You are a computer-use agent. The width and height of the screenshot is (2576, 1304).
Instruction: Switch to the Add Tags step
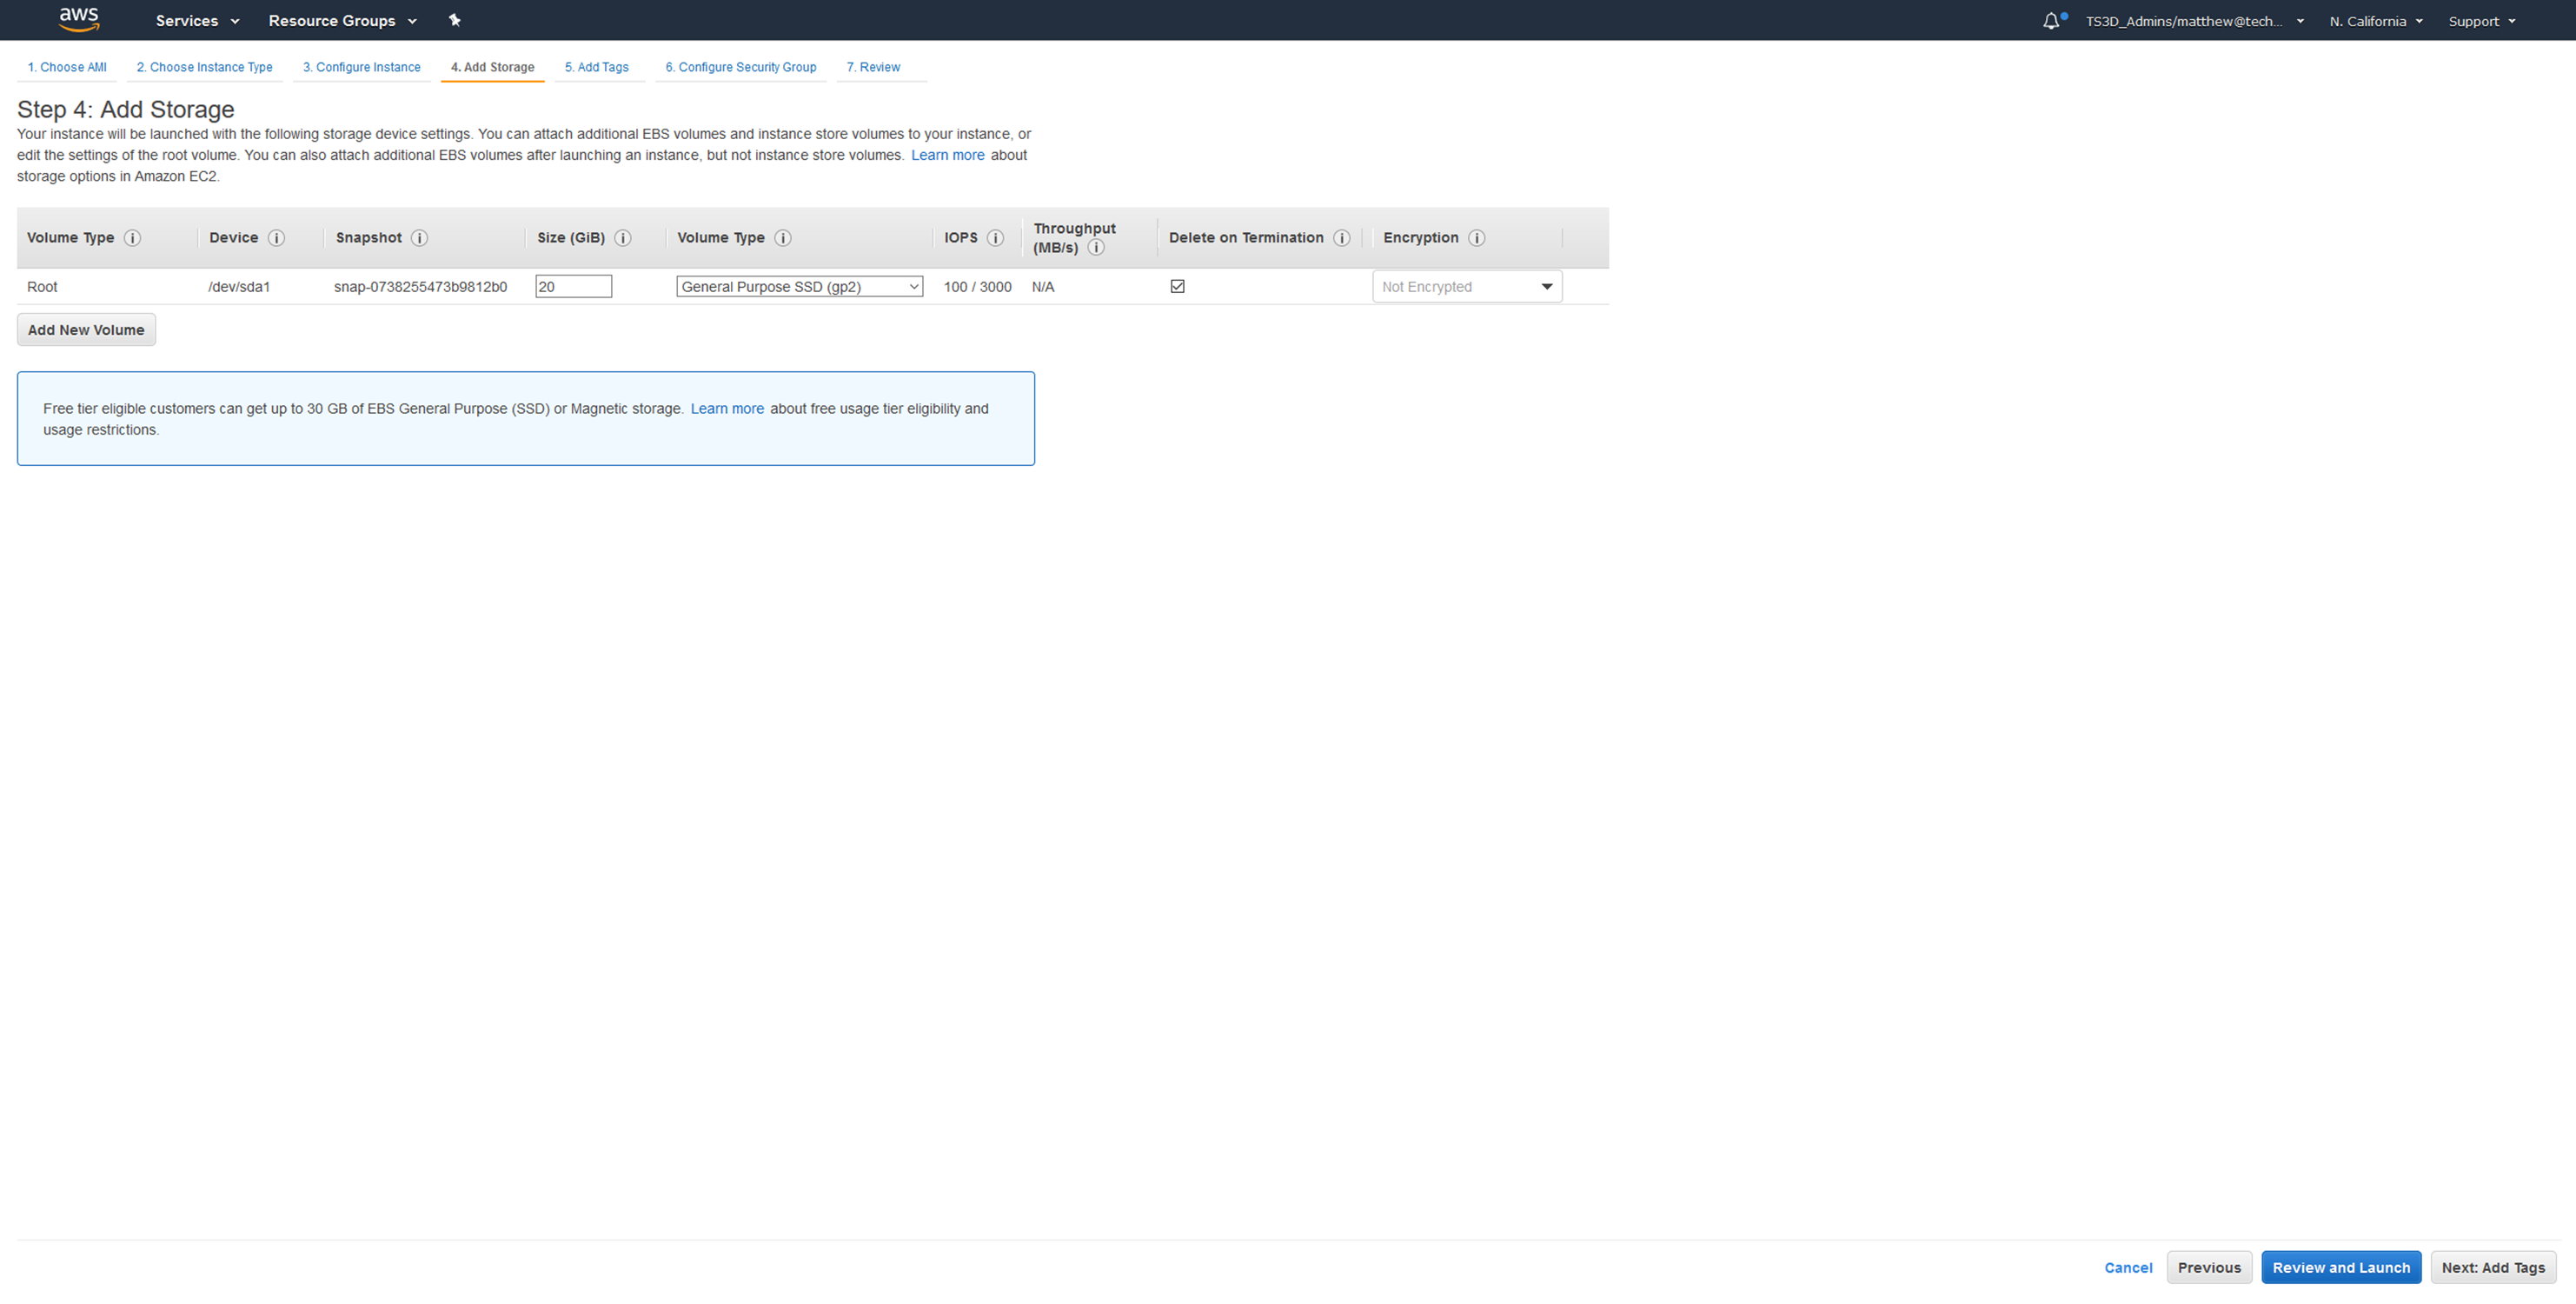pos(596,67)
